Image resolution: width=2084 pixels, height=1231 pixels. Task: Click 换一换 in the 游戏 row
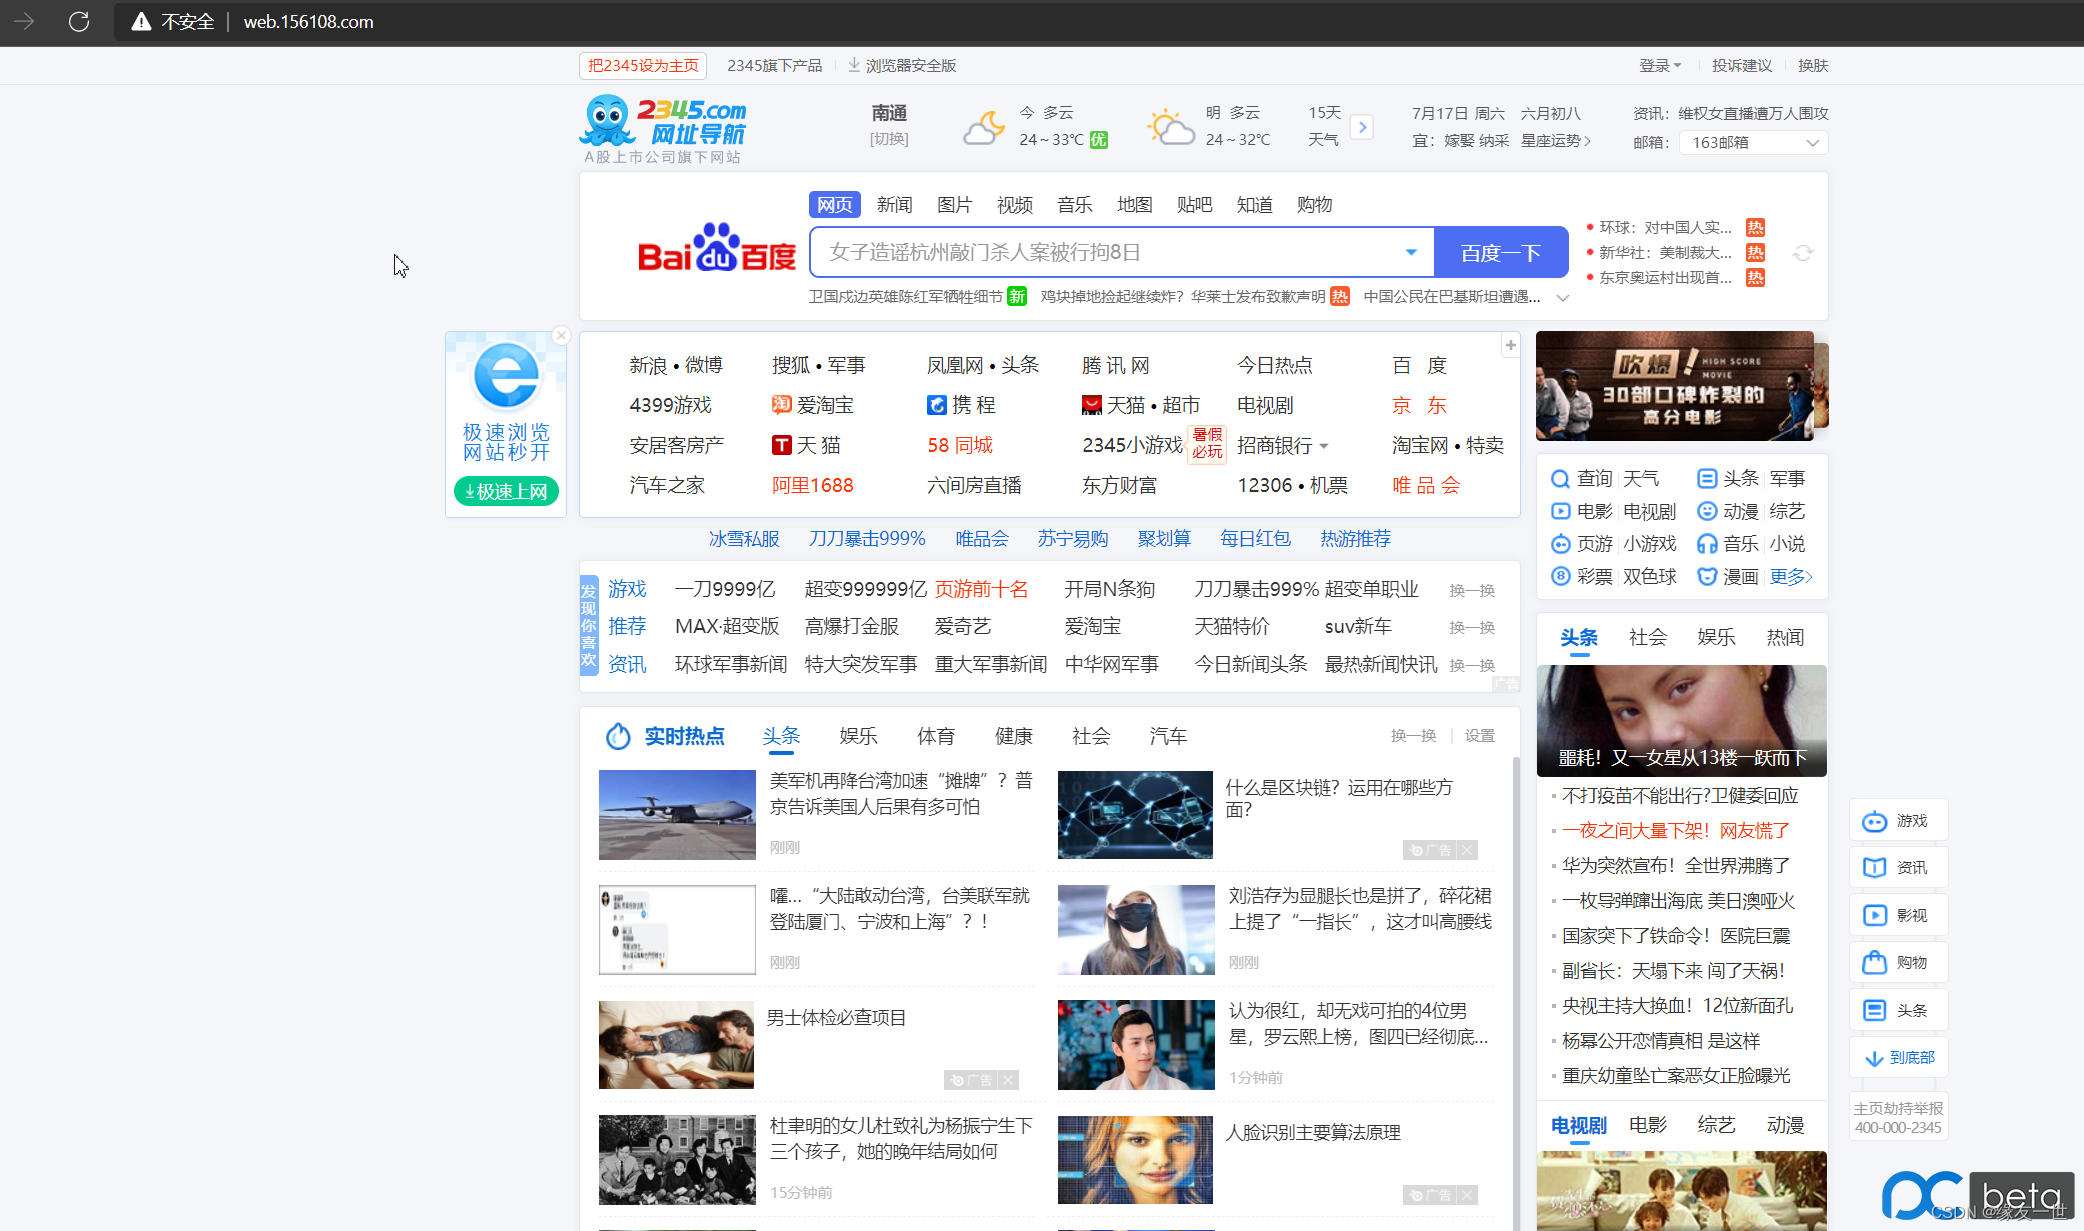pyautogui.click(x=1472, y=591)
